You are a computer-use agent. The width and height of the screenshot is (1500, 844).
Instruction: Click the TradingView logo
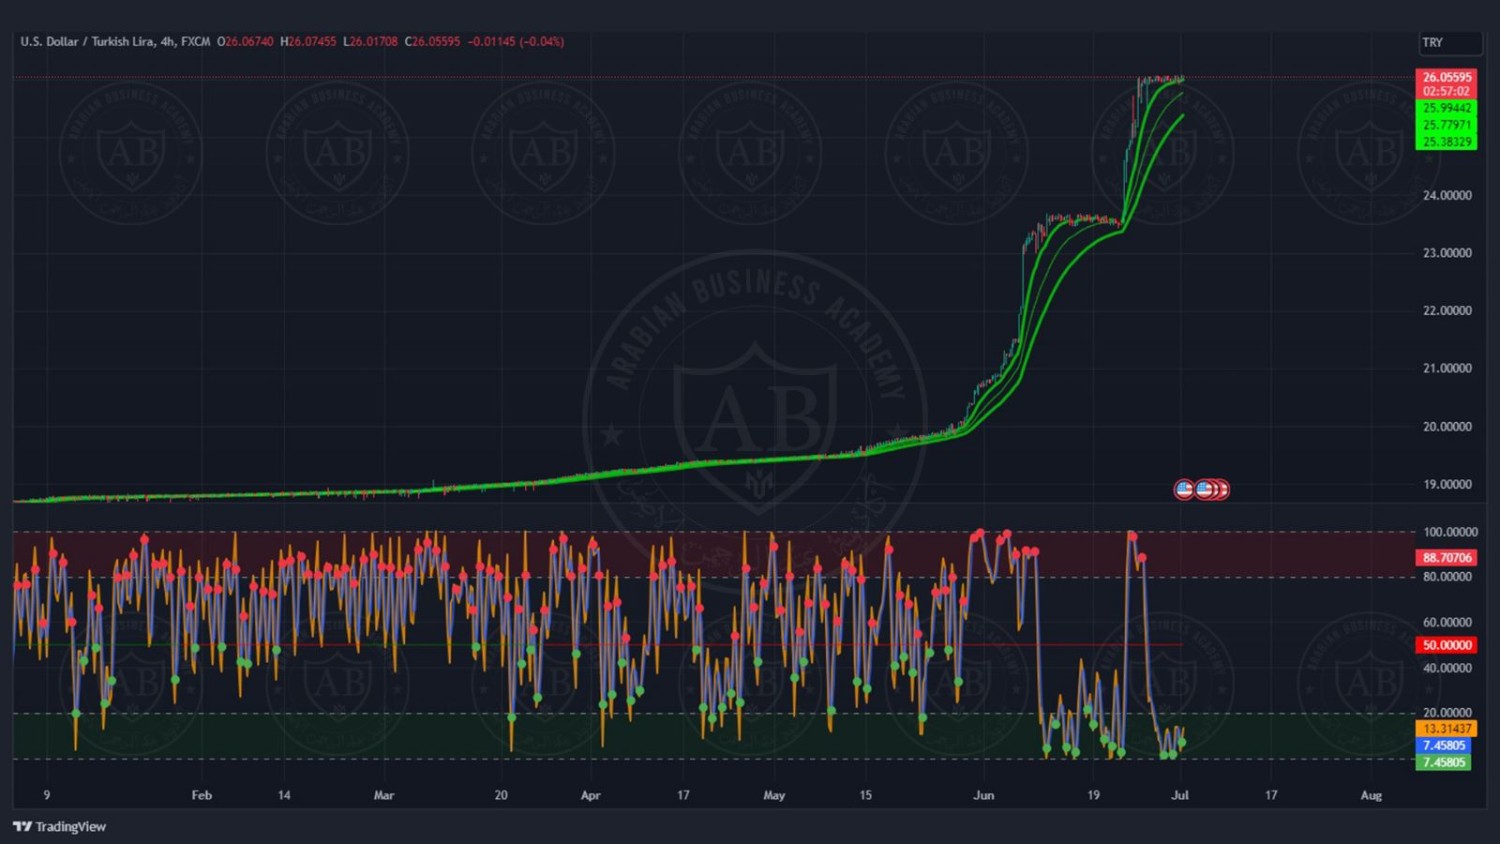(x=59, y=826)
